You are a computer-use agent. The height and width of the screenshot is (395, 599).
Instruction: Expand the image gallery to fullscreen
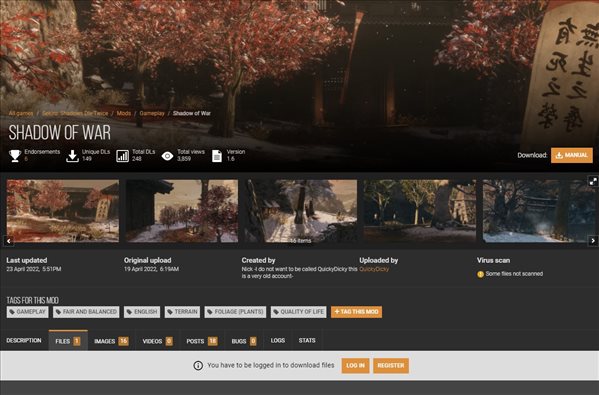(593, 181)
